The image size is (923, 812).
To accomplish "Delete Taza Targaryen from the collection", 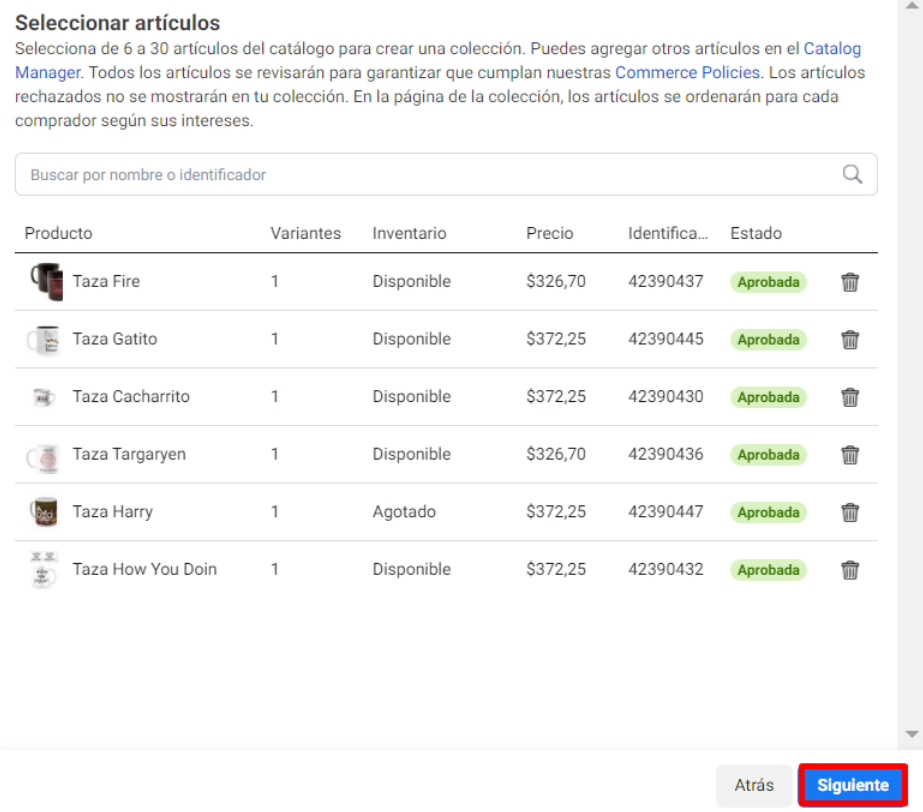I will [x=849, y=455].
